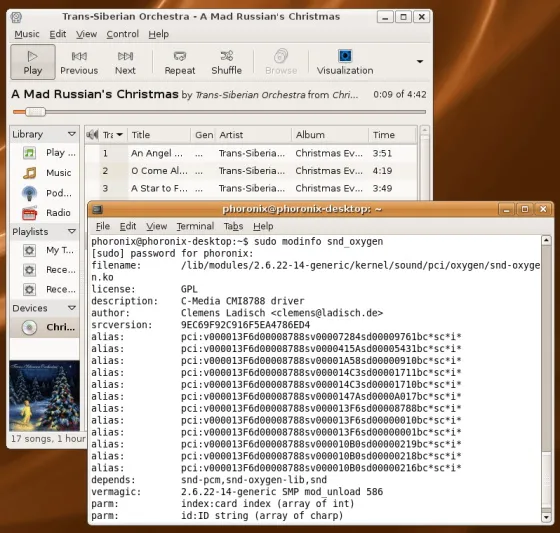Click the song position slider track

pyautogui.click(x=219, y=112)
